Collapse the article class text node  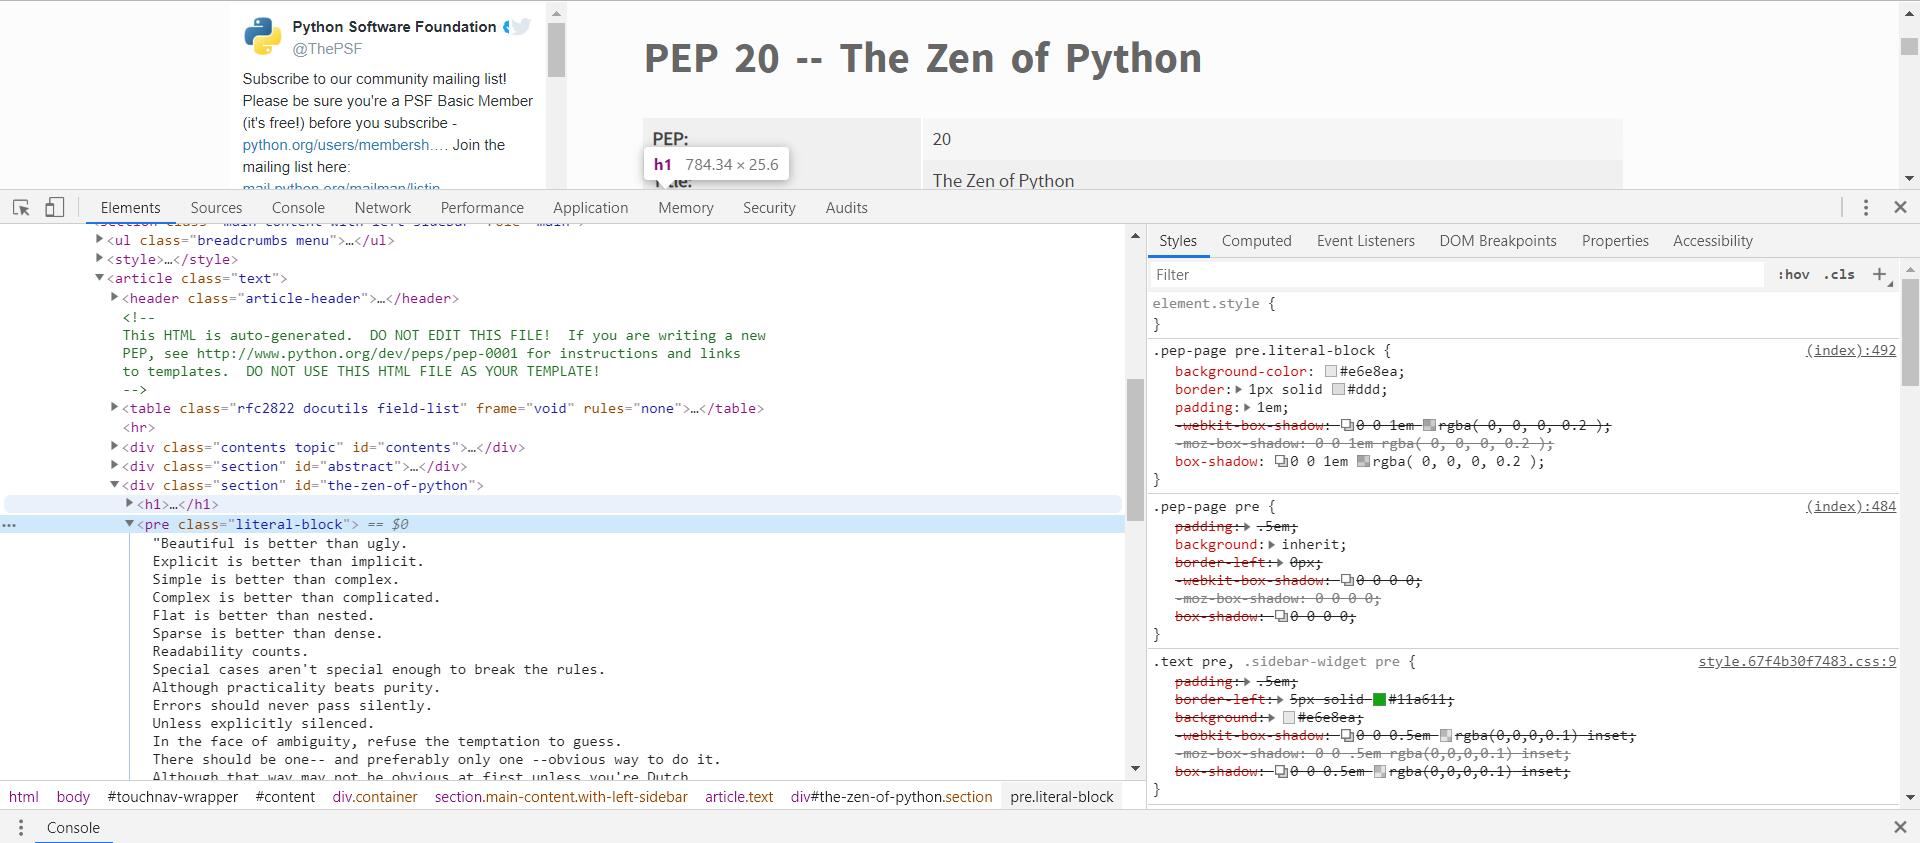coord(99,277)
